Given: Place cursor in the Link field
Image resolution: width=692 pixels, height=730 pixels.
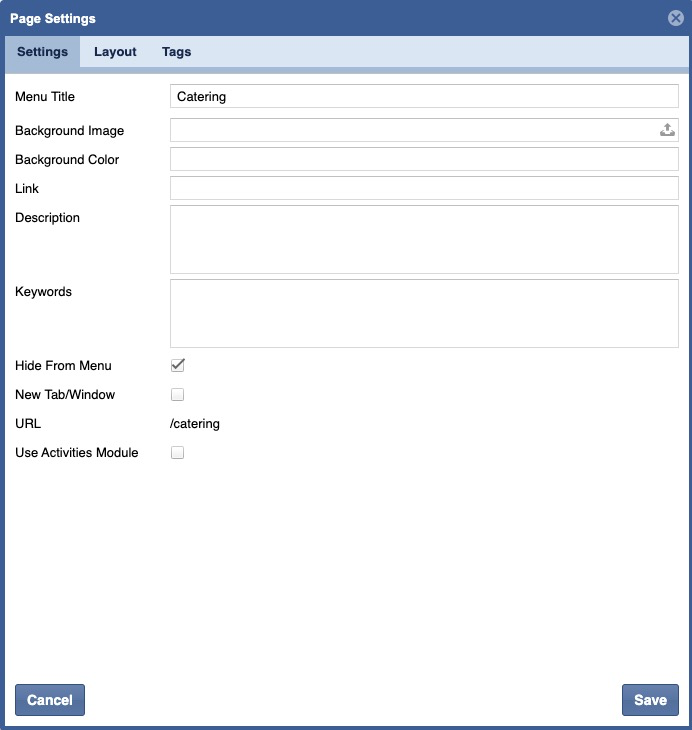Looking at the screenshot, I should coord(424,188).
